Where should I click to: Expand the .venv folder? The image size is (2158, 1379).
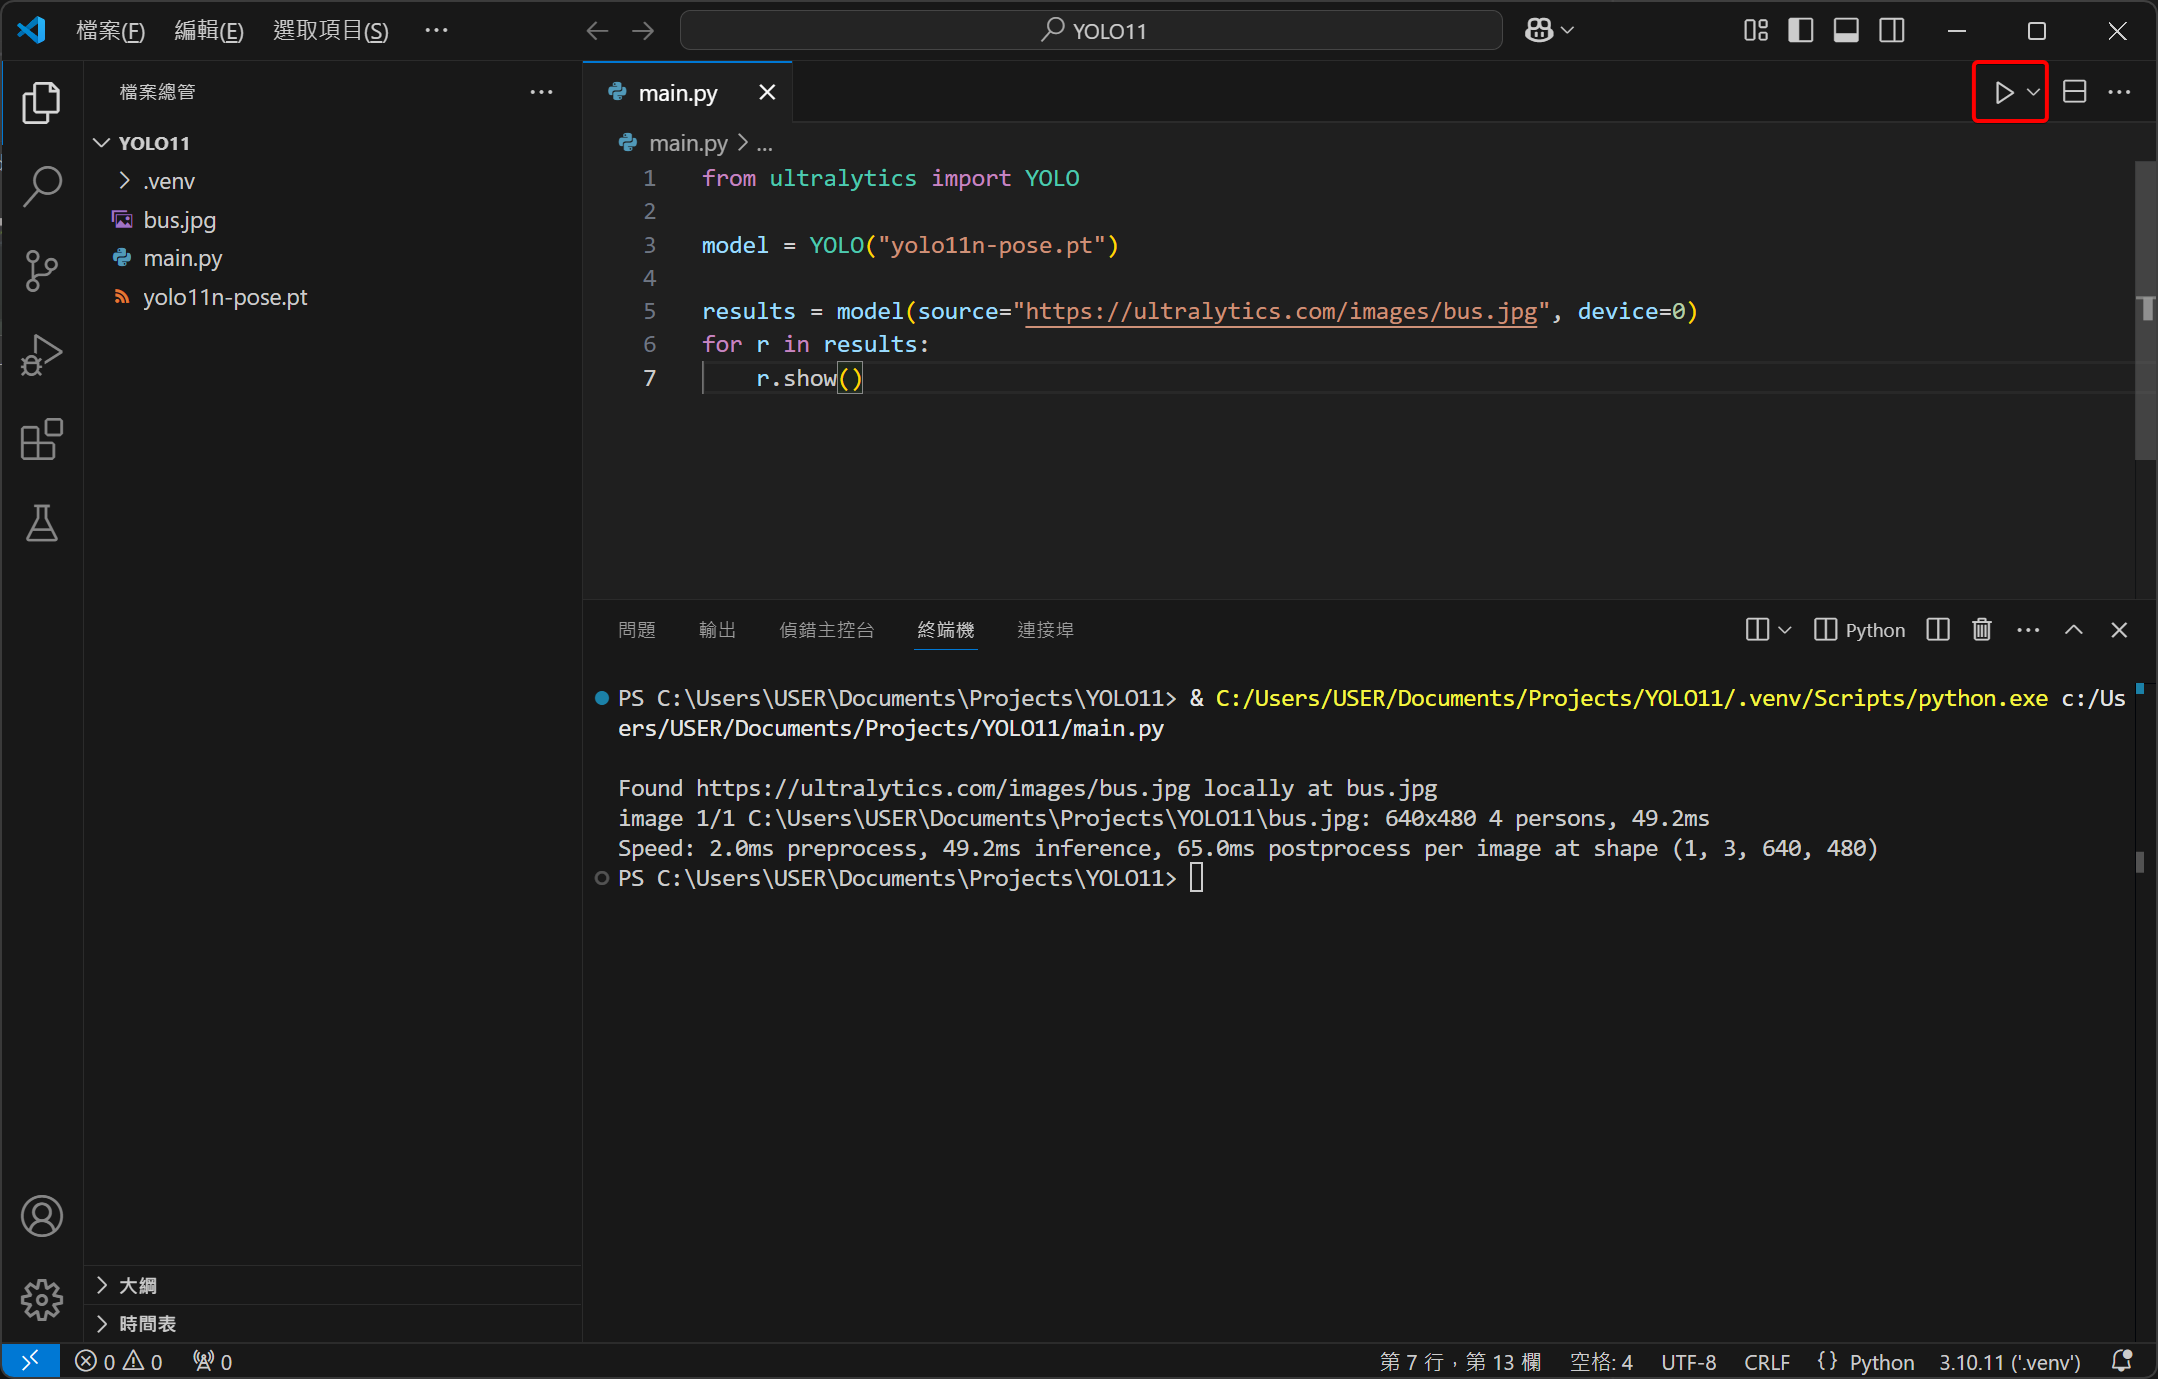coord(168,181)
